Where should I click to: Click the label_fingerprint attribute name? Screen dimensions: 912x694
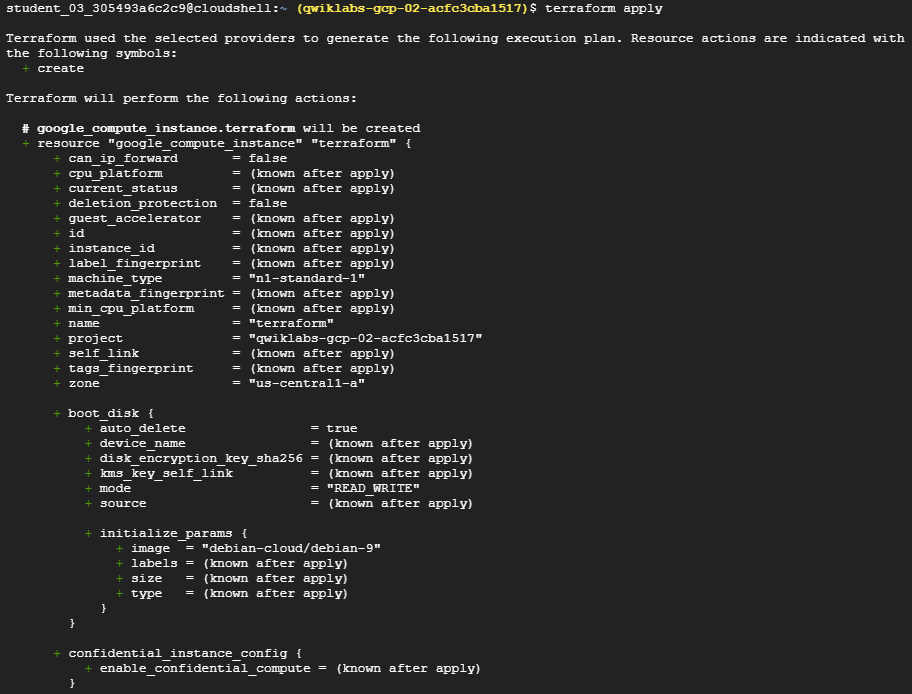click(134, 264)
